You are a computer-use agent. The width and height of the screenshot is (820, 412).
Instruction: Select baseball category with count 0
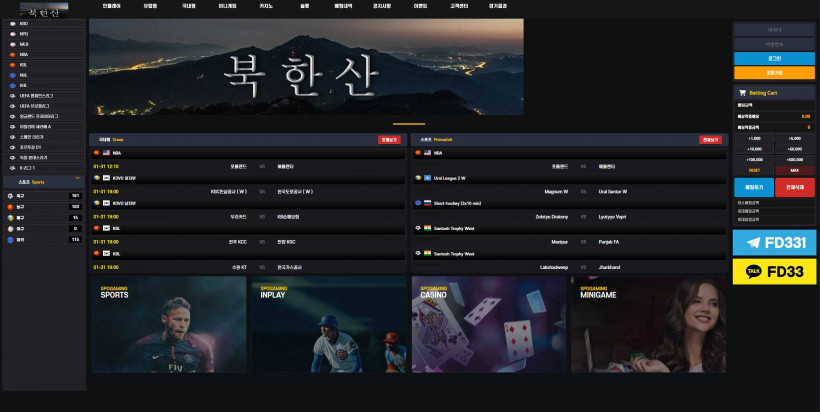point(44,229)
